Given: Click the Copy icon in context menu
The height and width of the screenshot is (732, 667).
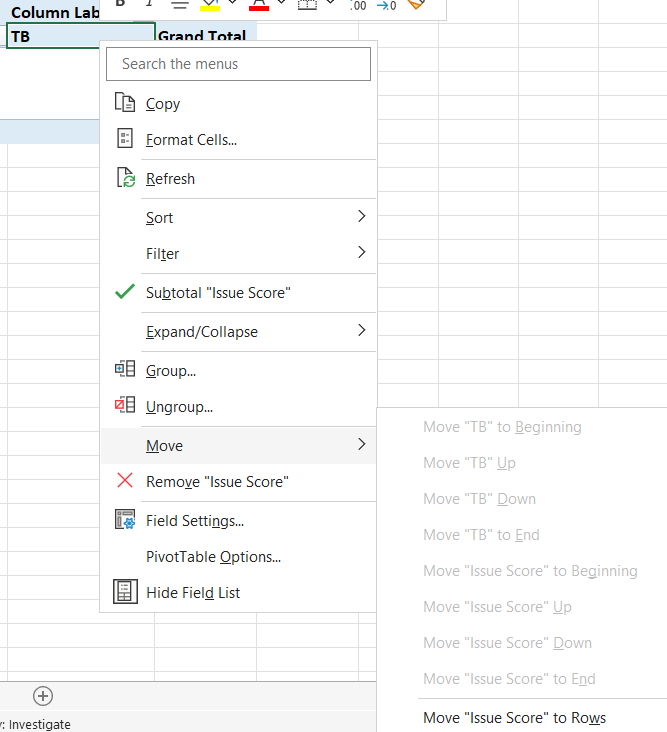Looking at the screenshot, I should 125,102.
